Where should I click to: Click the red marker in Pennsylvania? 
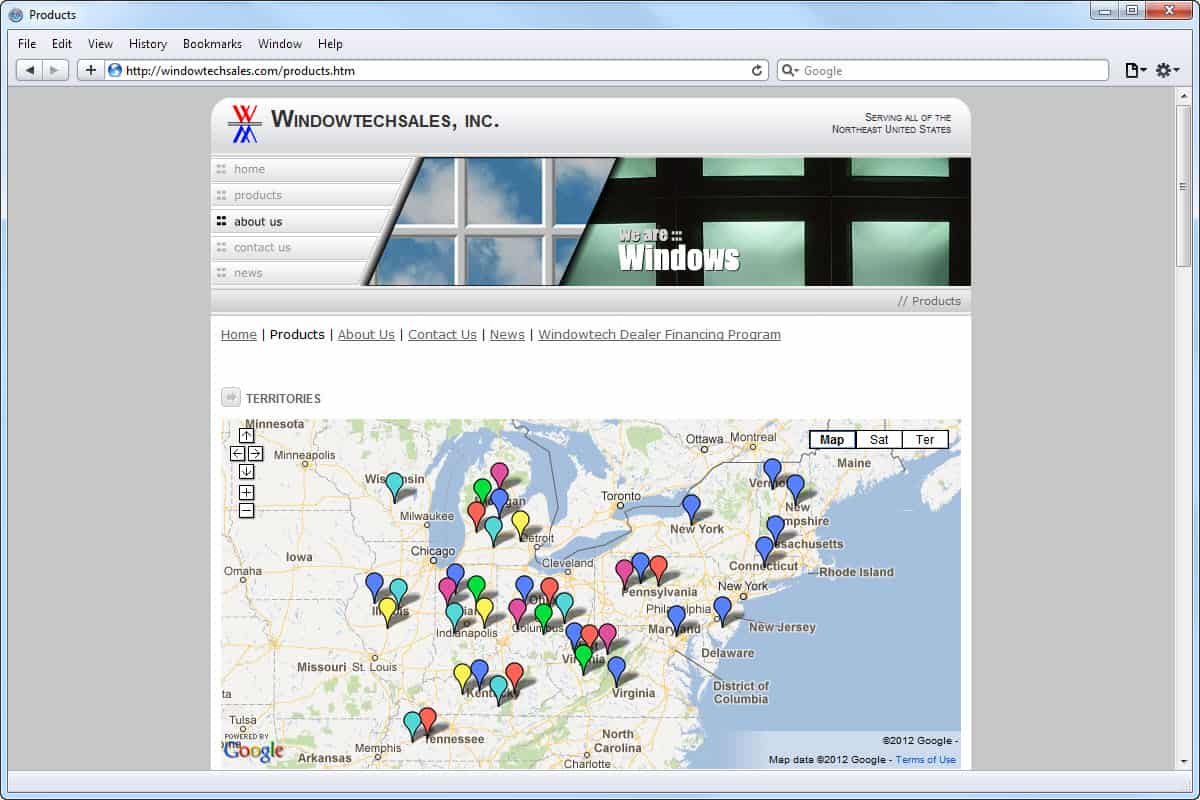pos(658,568)
